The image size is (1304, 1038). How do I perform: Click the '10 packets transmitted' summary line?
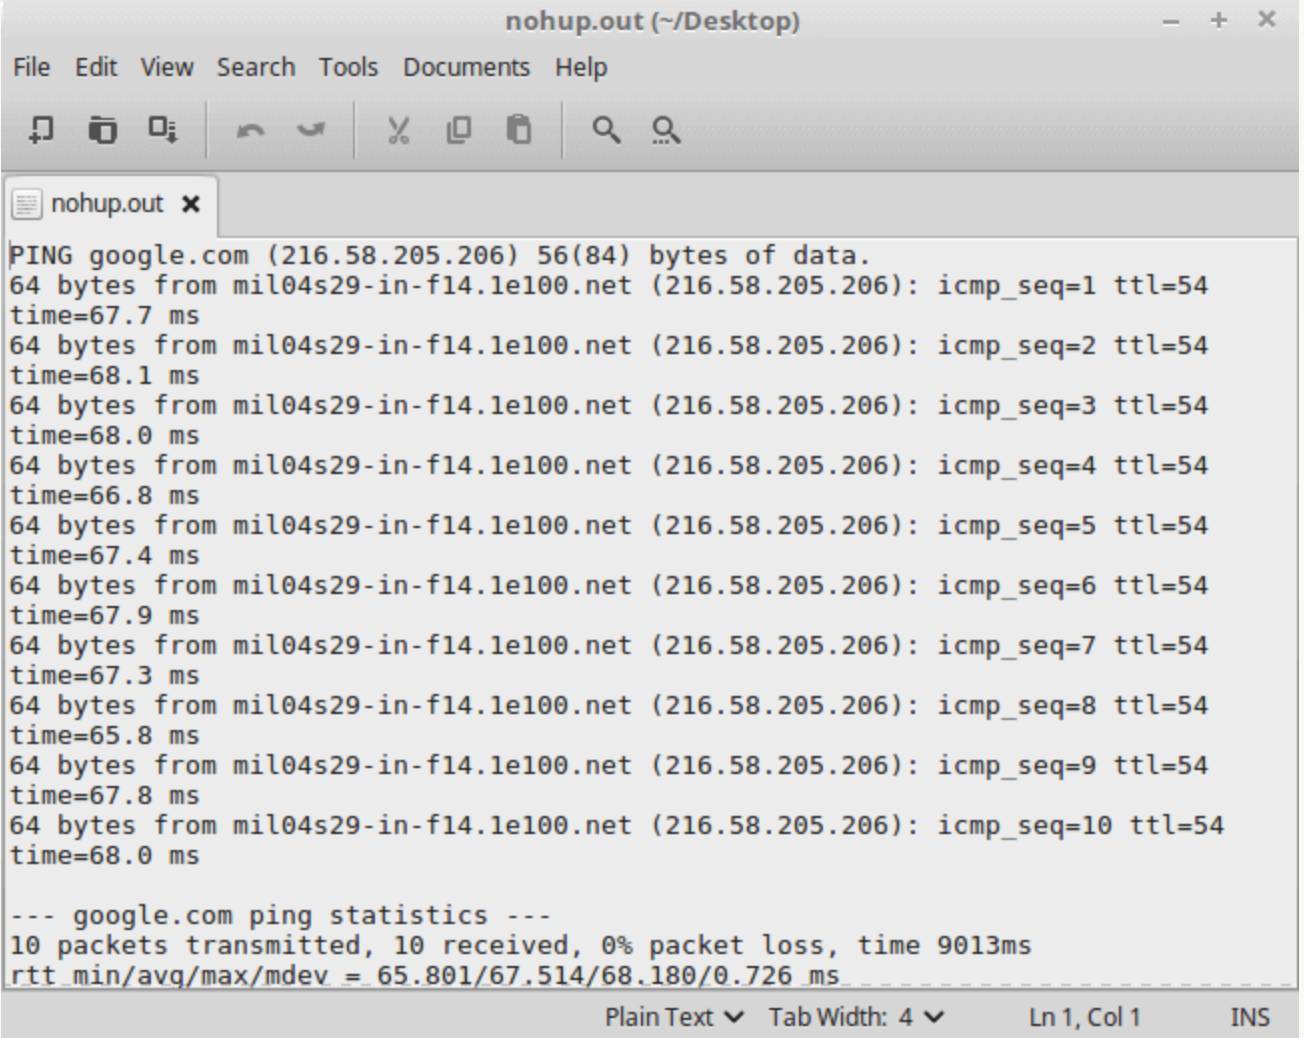pos(520,945)
